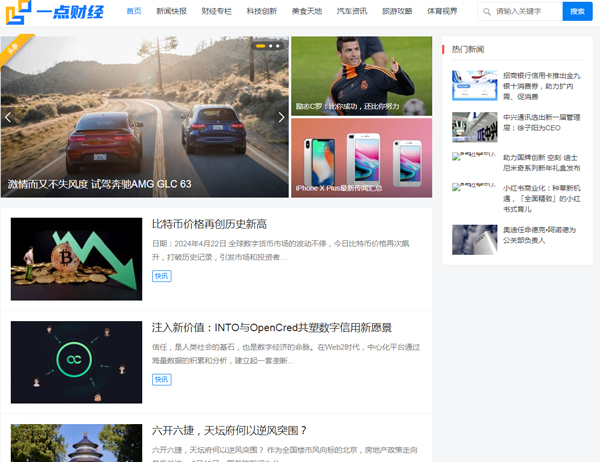Select the third carousel indicator dot
This screenshot has width=600, height=462.
(278, 46)
